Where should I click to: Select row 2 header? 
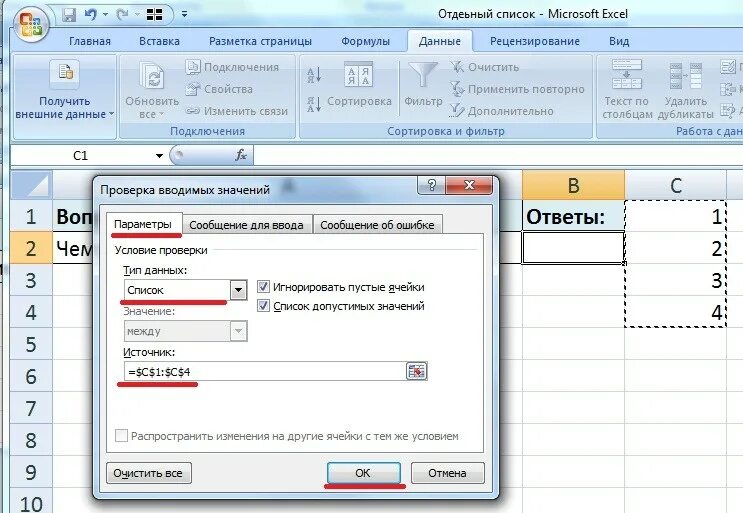tap(31, 248)
